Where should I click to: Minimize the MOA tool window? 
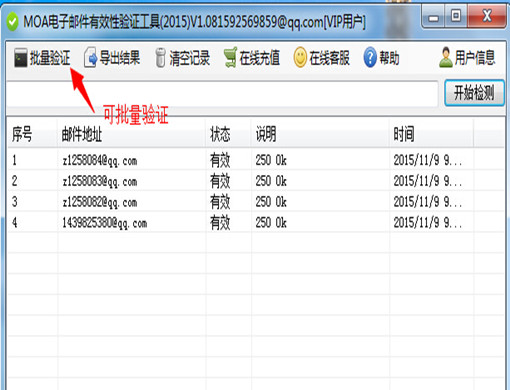(433, 16)
